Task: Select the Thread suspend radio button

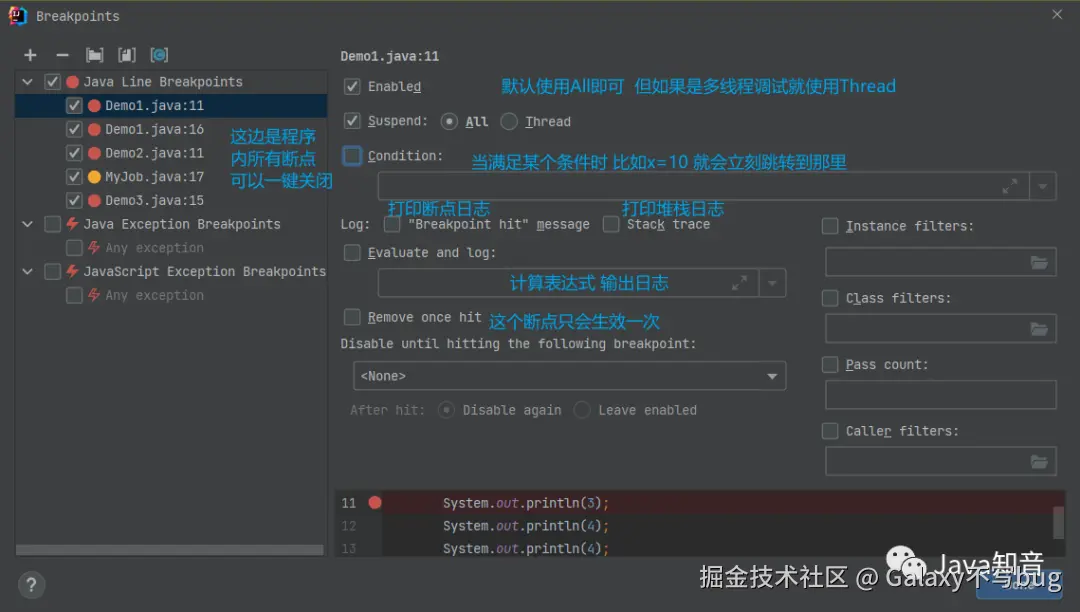Action: [x=509, y=122]
